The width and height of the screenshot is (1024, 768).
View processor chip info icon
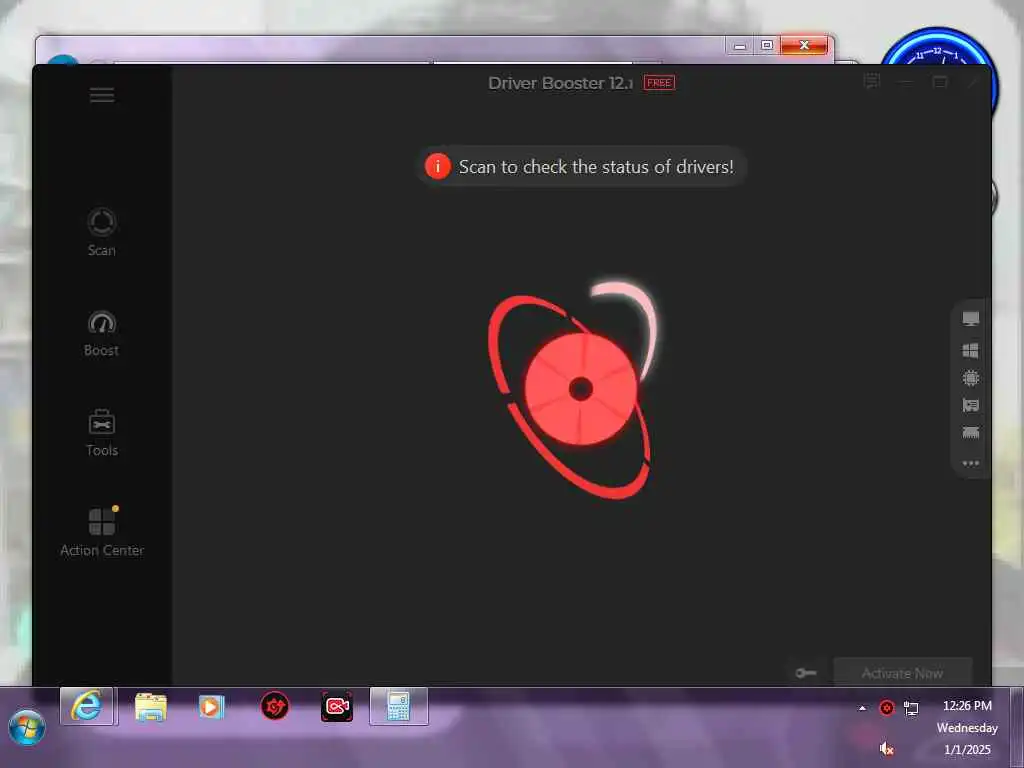click(970, 378)
